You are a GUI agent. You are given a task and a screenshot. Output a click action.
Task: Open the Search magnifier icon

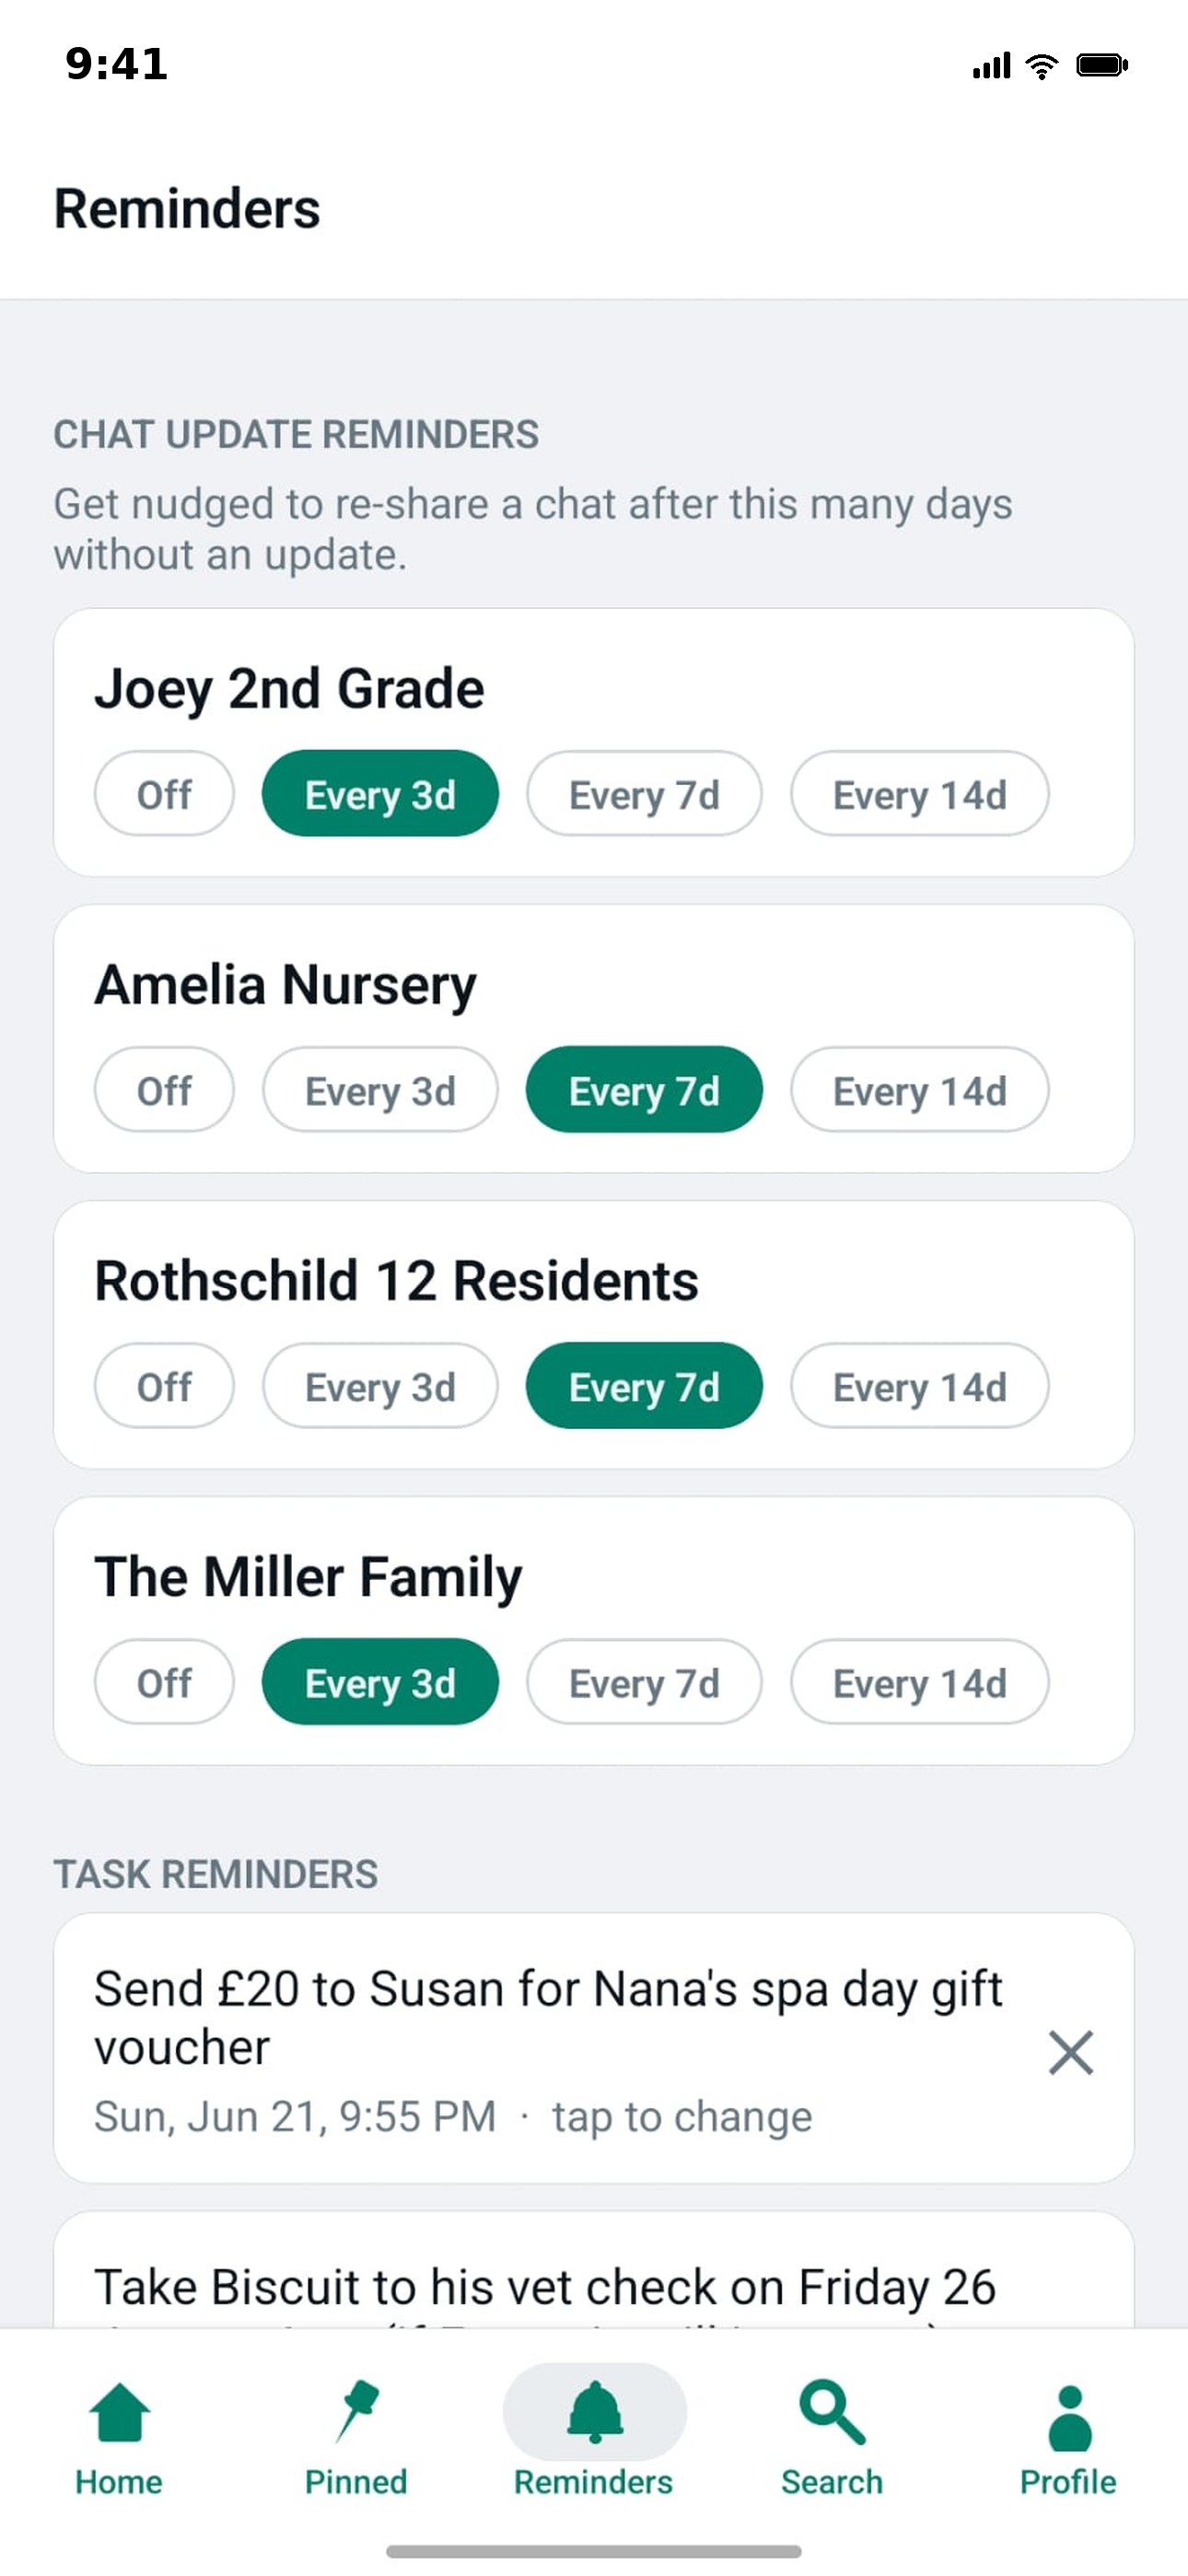click(832, 2412)
